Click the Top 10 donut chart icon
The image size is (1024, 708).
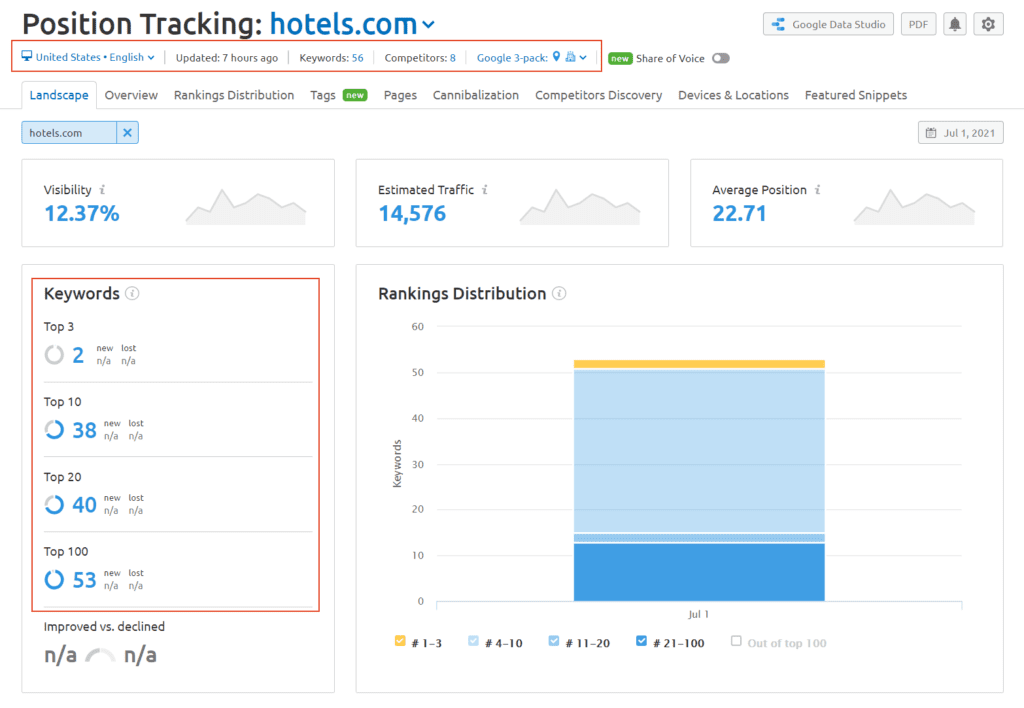54,430
